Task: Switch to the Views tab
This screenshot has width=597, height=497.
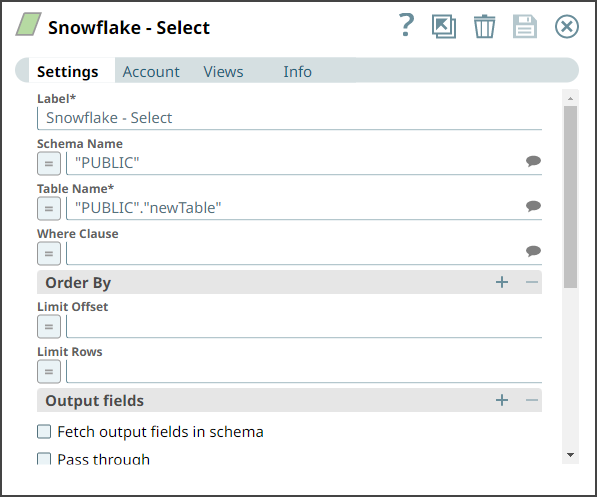Action: click(x=223, y=71)
